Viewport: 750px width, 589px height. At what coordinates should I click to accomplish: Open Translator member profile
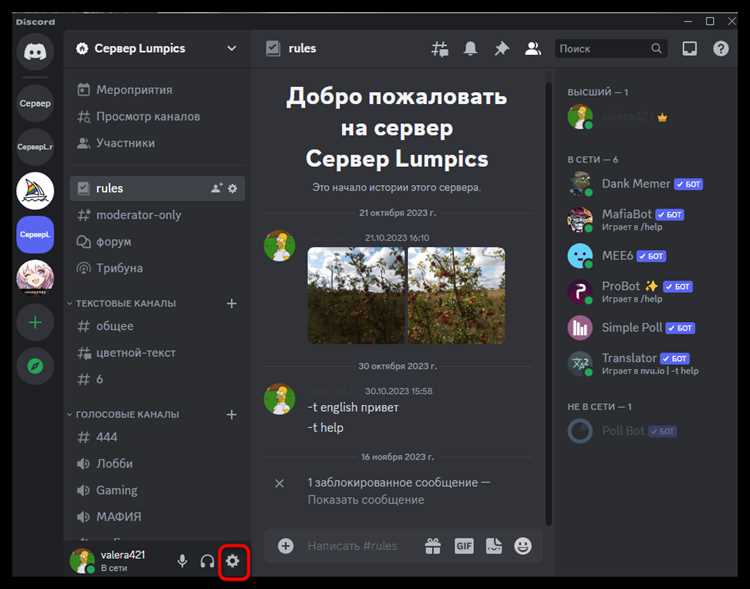pos(643,364)
